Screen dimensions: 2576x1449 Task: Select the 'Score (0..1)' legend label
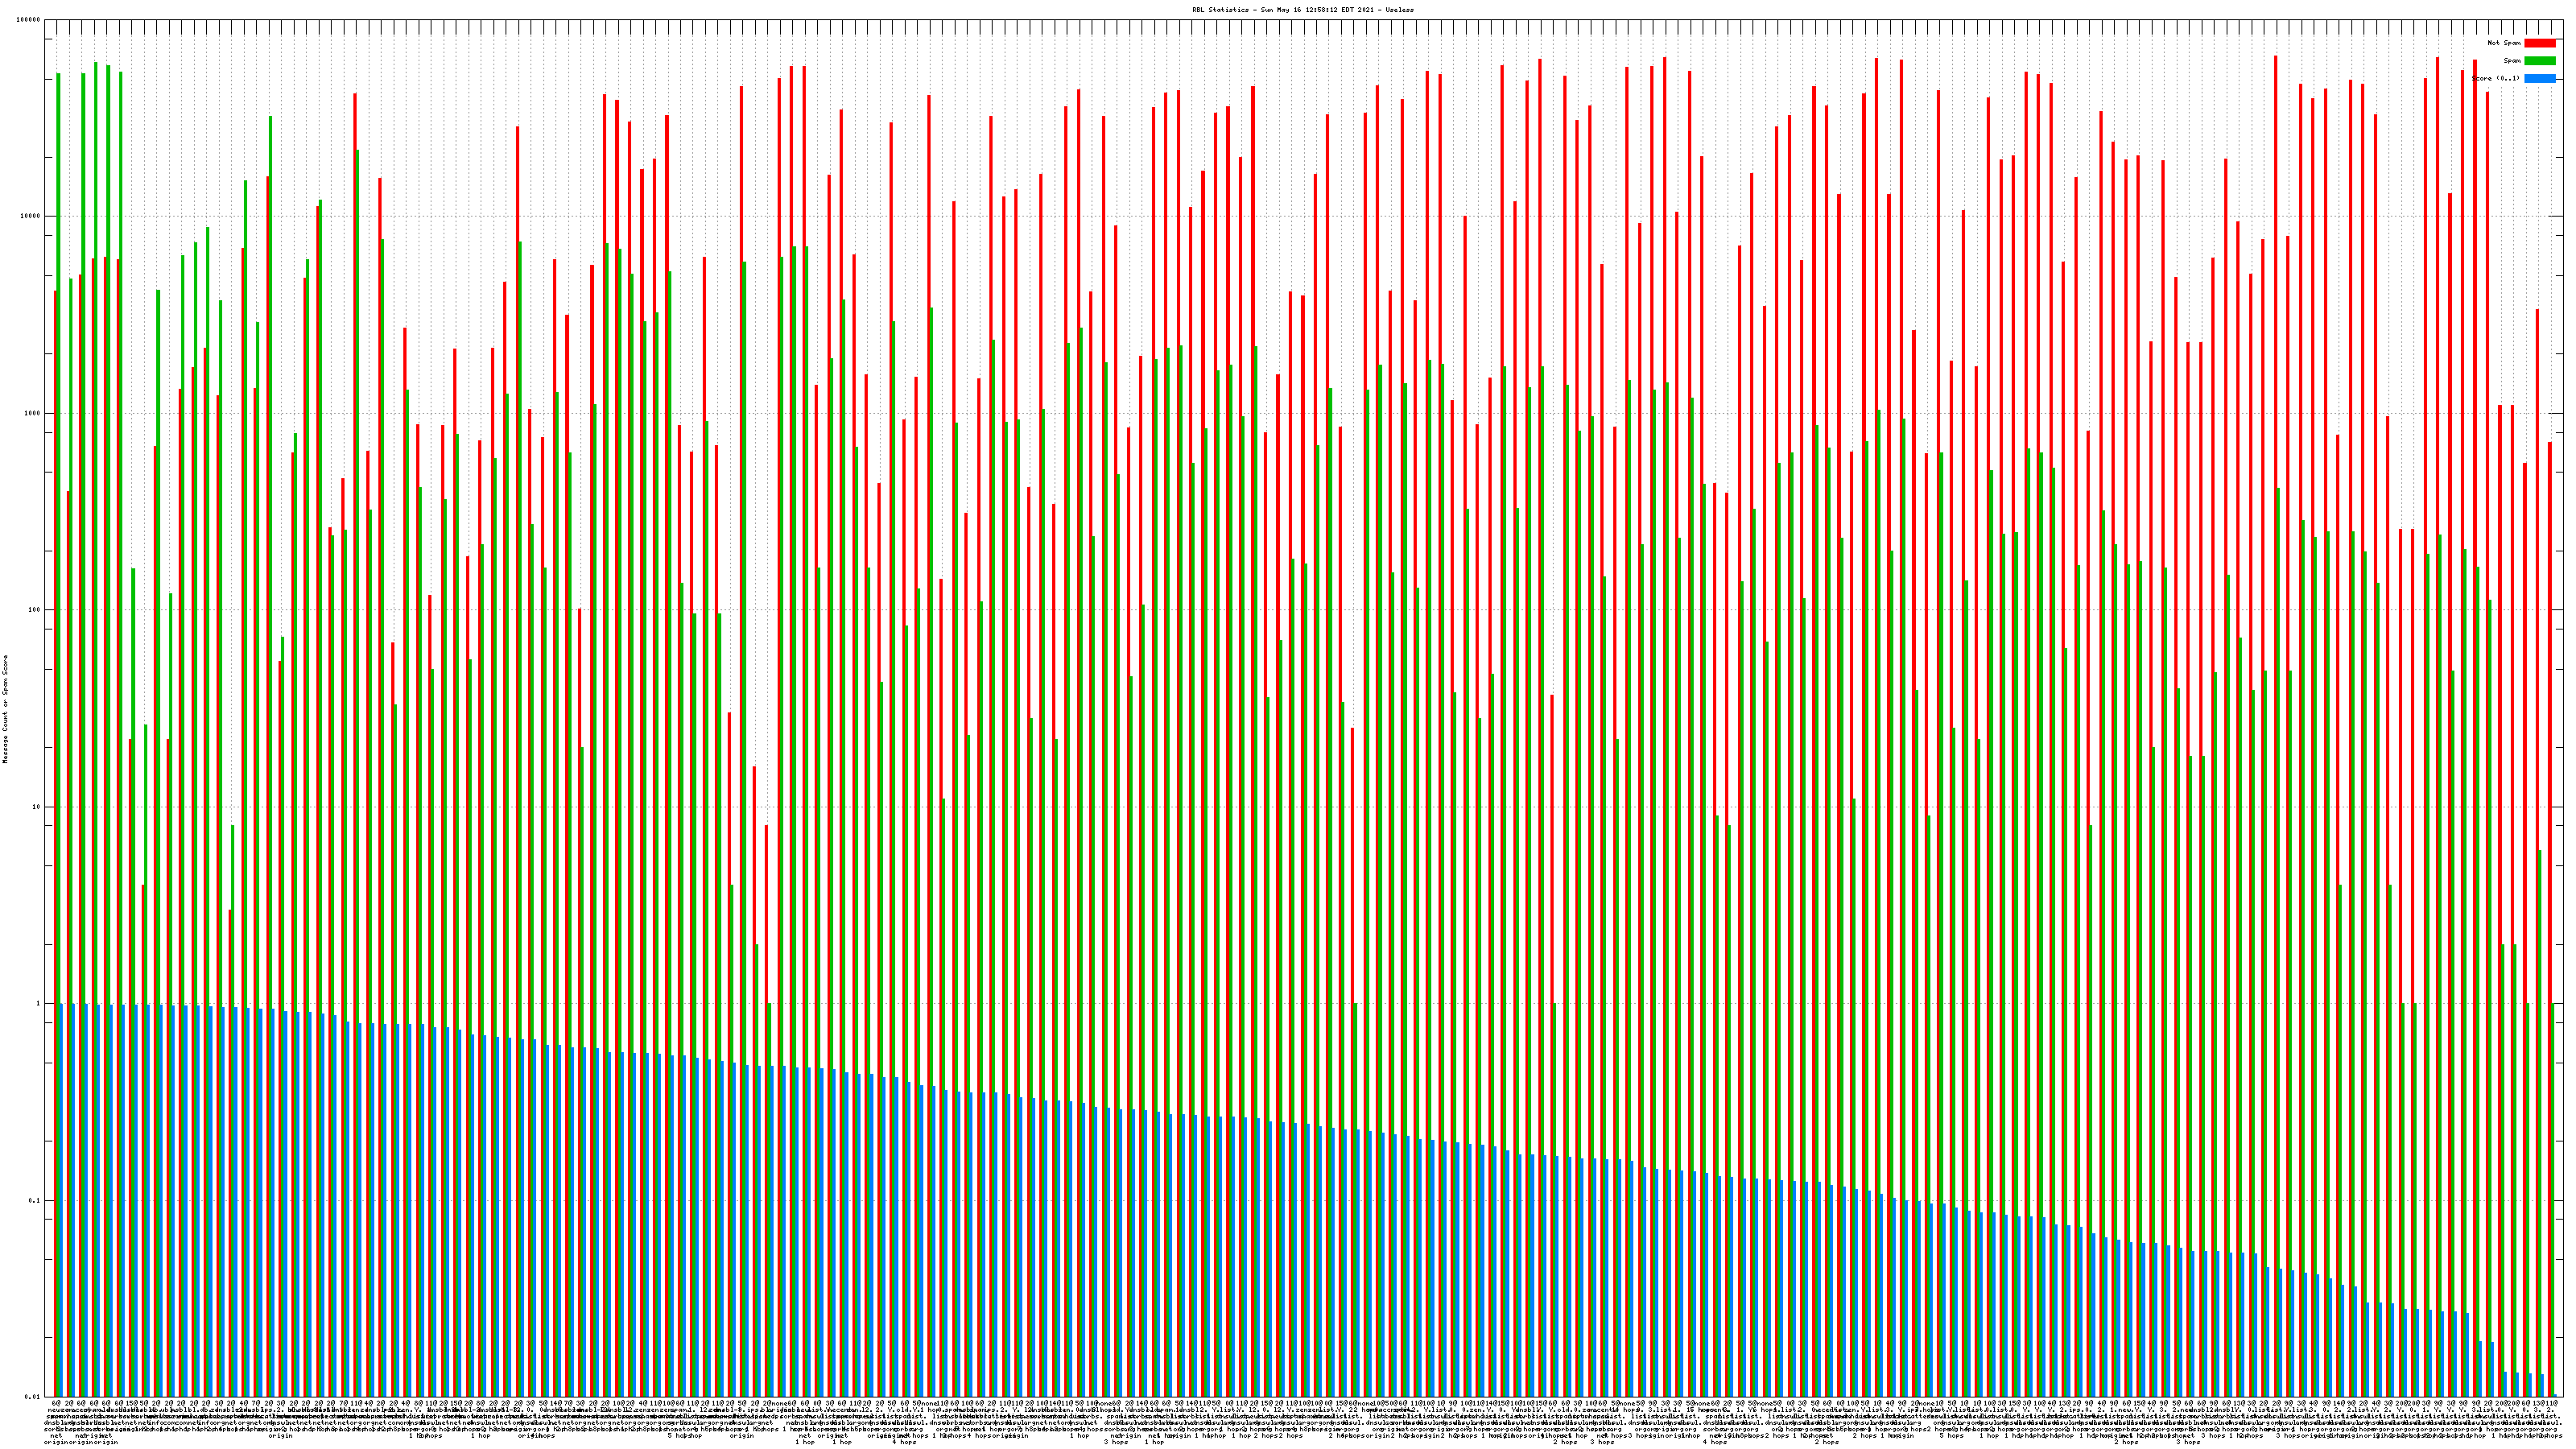tap(2495, 78)
